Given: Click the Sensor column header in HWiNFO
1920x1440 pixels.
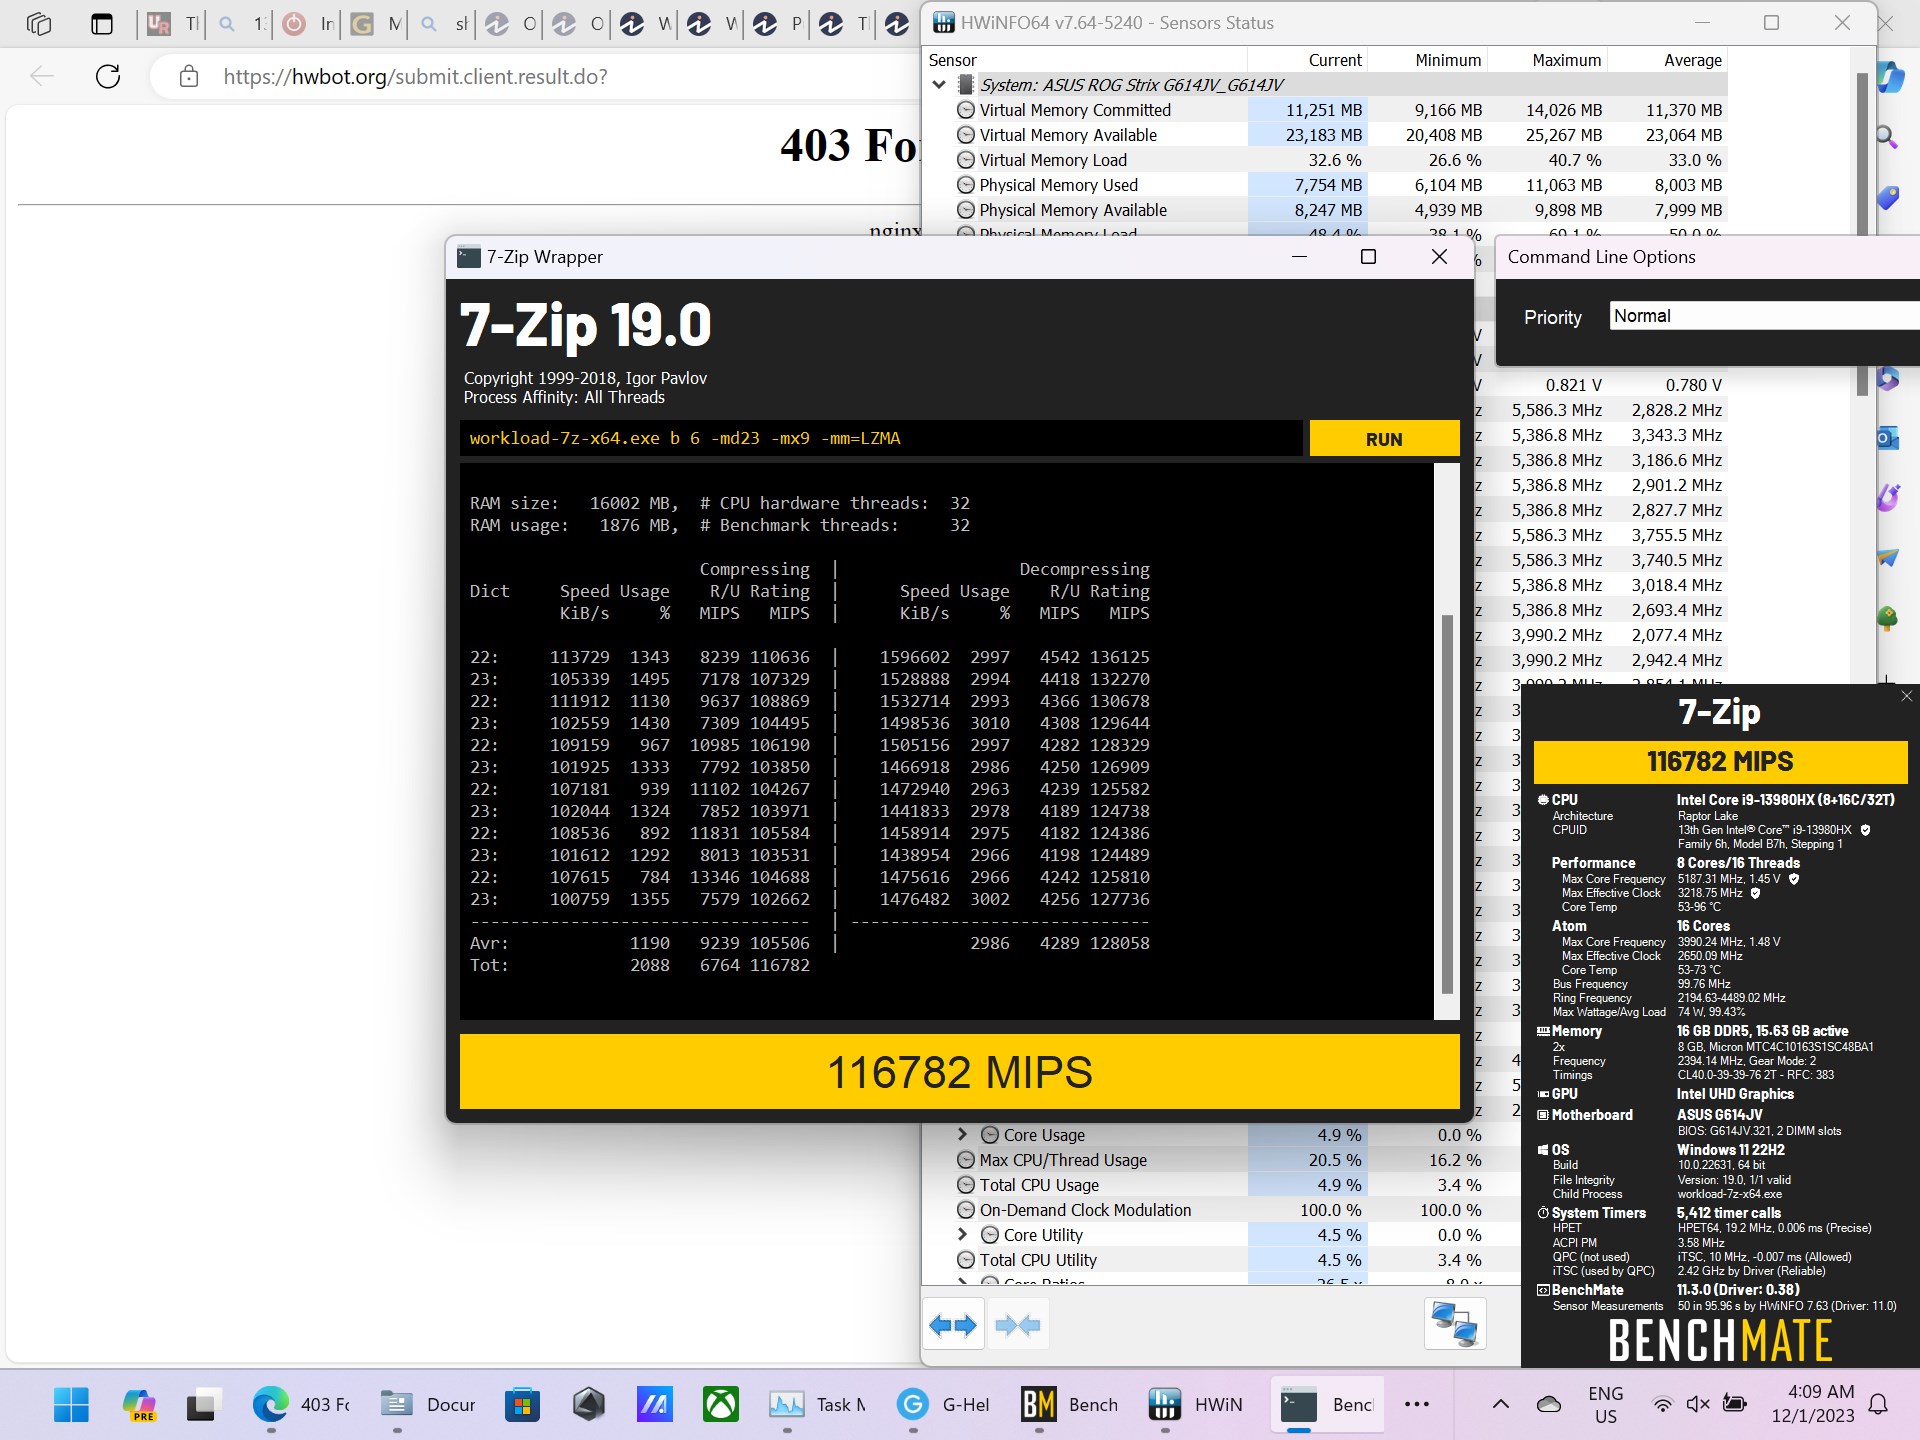Looking at the screenshot, I should point(1084,60).
